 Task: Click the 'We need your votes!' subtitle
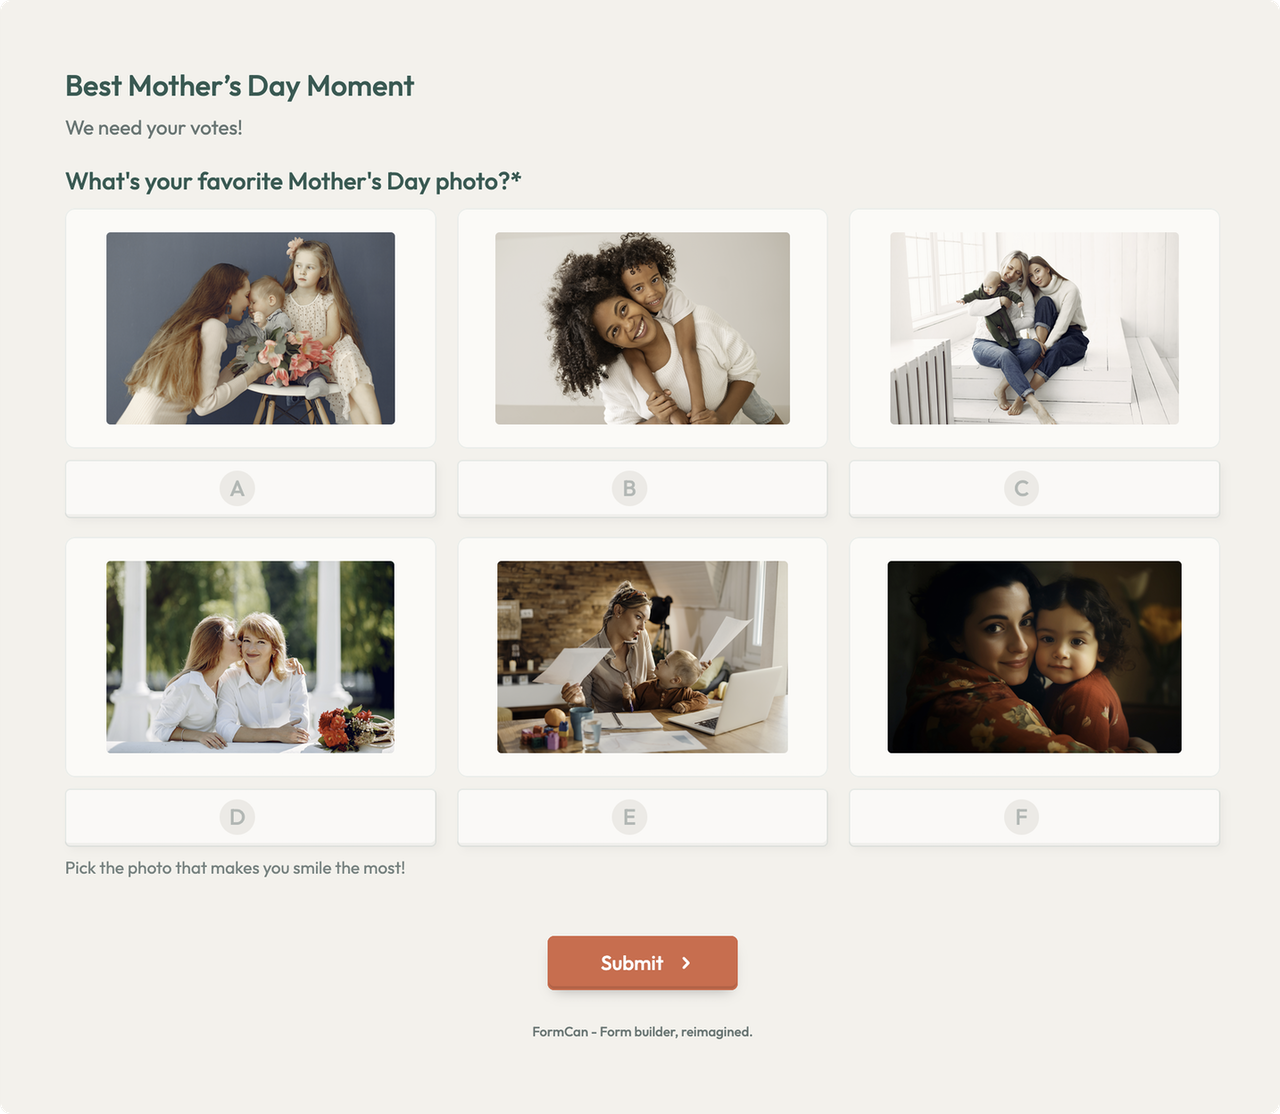point(154,128)
